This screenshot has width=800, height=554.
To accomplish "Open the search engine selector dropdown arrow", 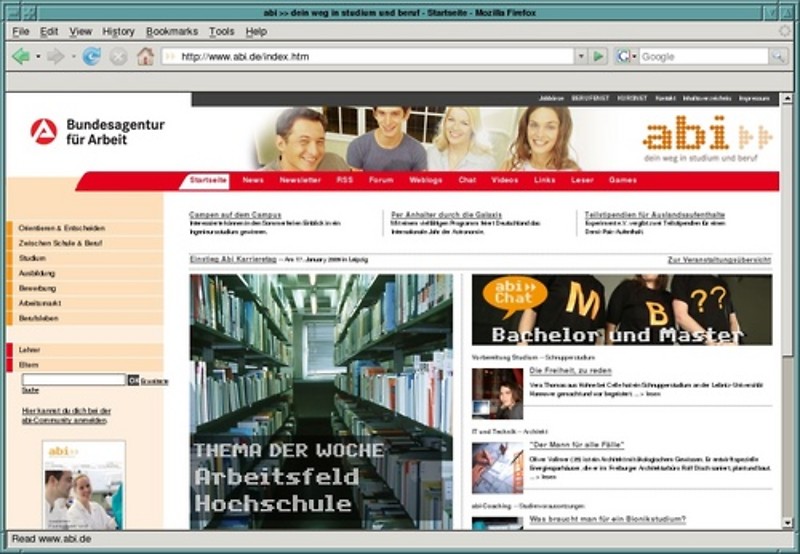I will [x=634, y=57].
